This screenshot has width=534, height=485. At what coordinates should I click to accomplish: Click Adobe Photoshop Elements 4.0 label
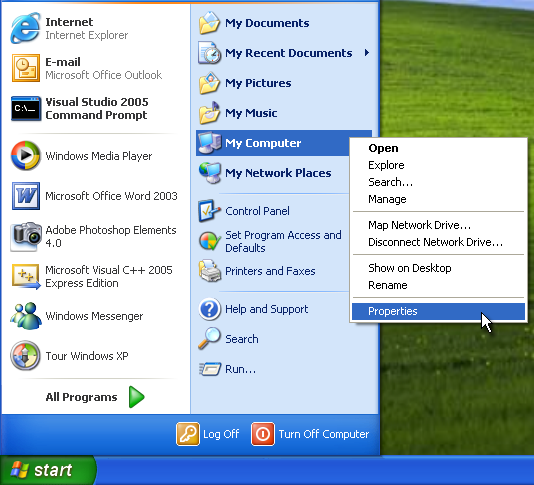(111, 236)
